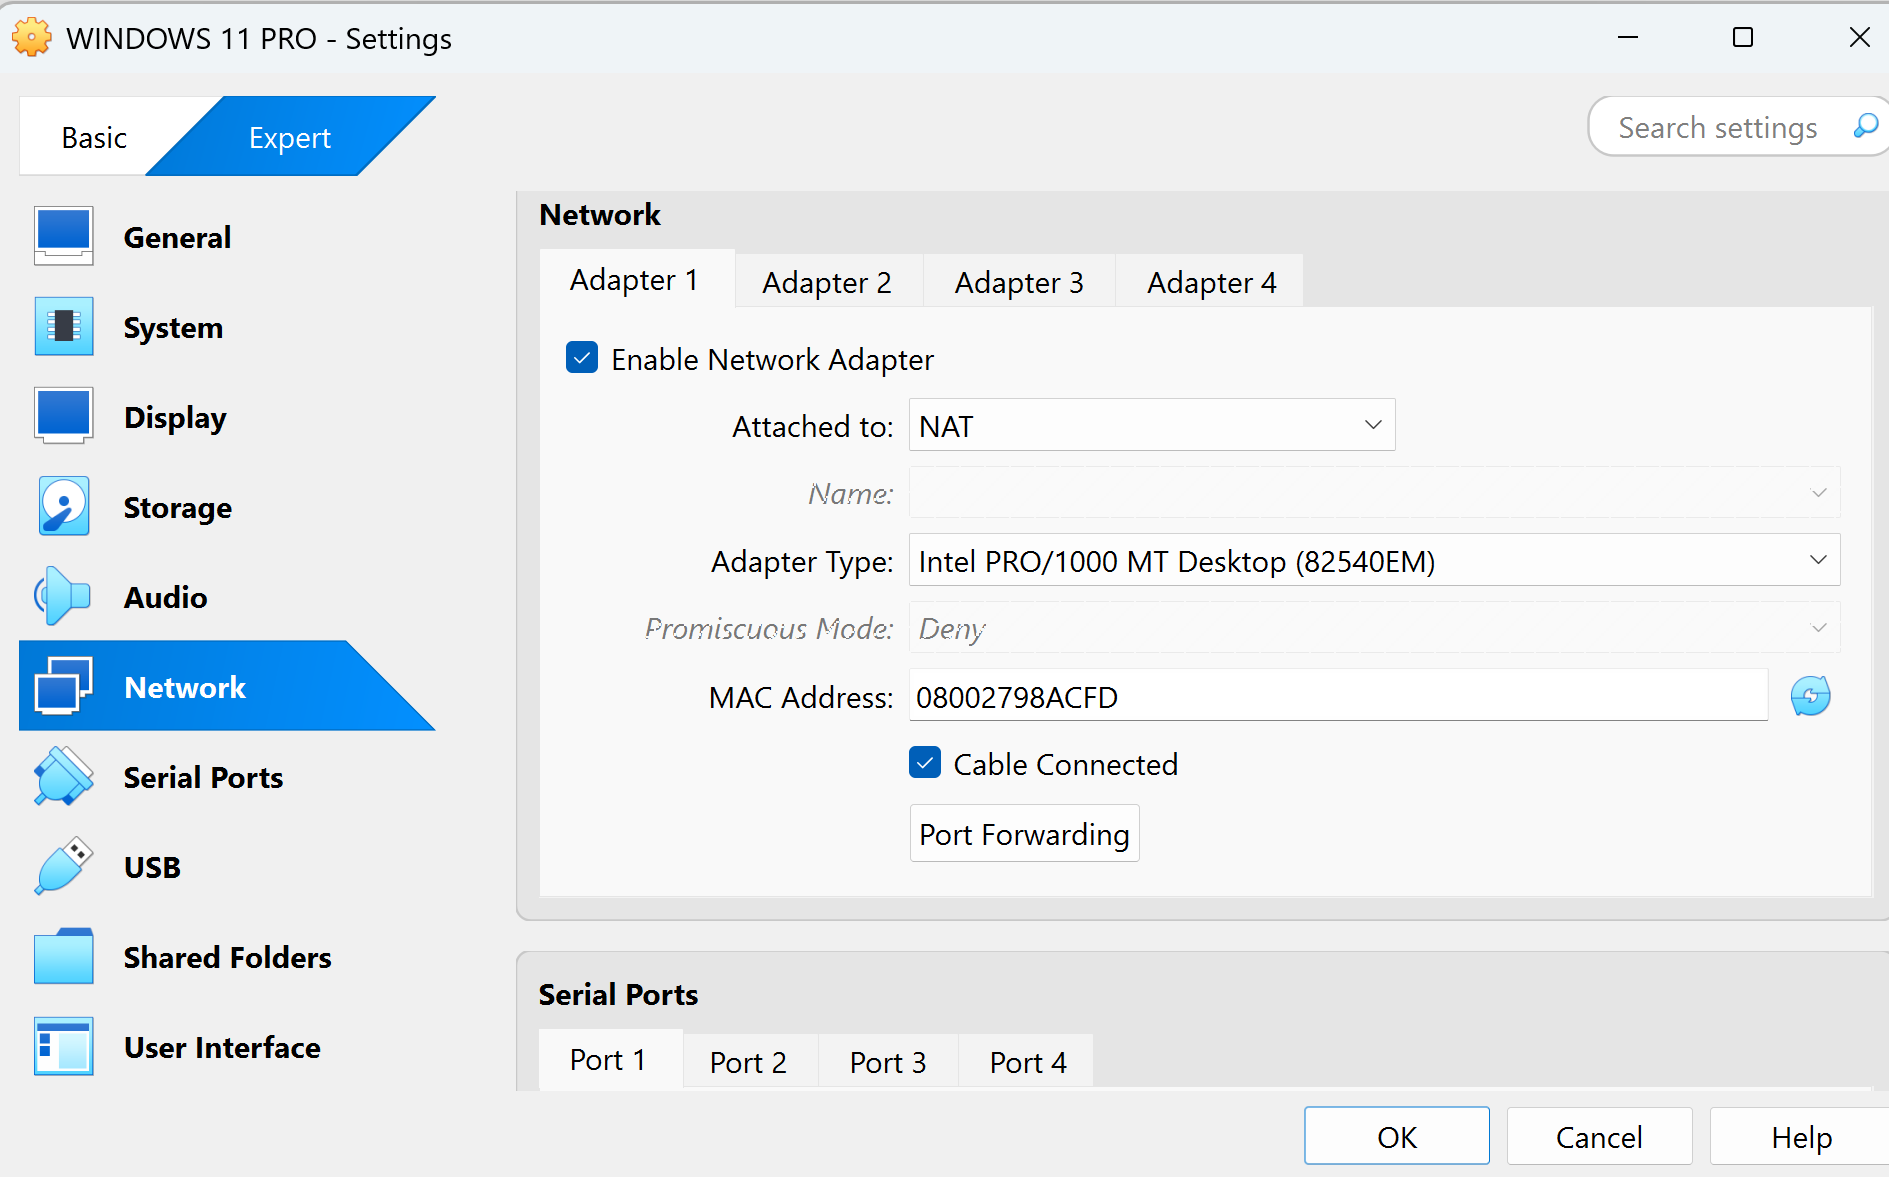Click the Network section heading
The width and height of the screenshot is (1889, 1177).
[x=600, y=214]
